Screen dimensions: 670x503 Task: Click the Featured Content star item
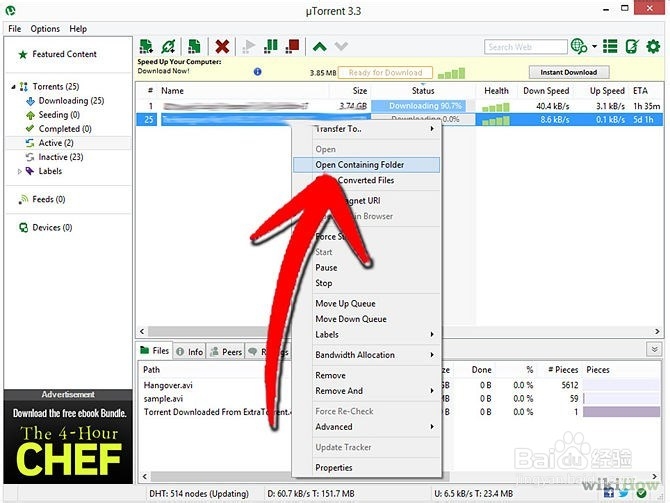coord(57,54)
